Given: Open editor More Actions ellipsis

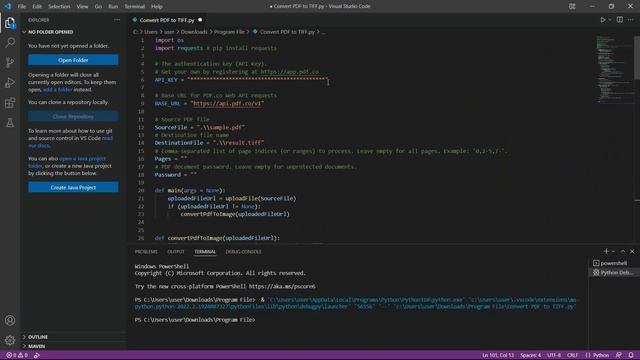Looking at the screenshot, I should pos(631,20).
